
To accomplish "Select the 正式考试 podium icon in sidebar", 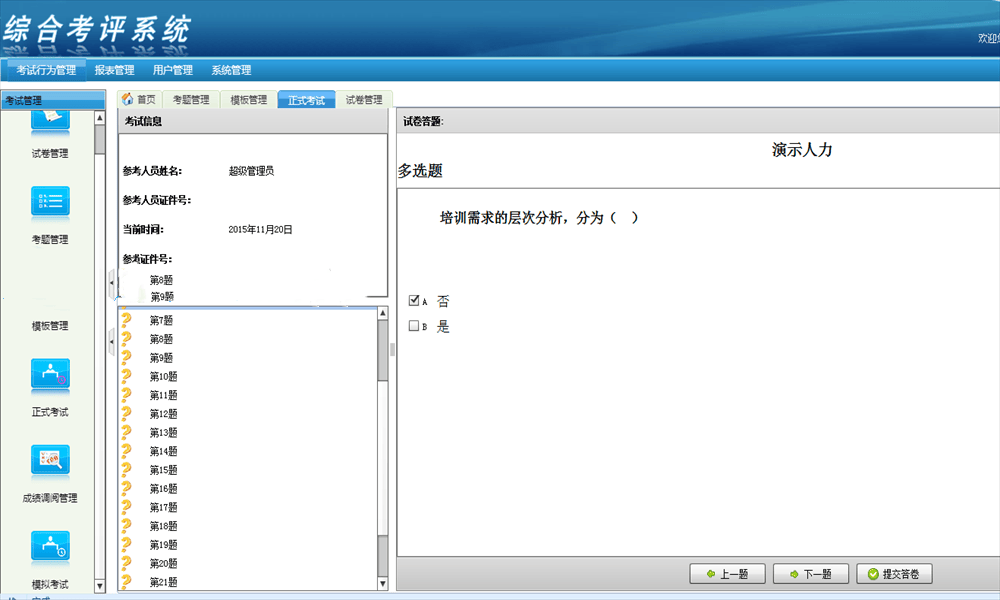I will 50,375.
